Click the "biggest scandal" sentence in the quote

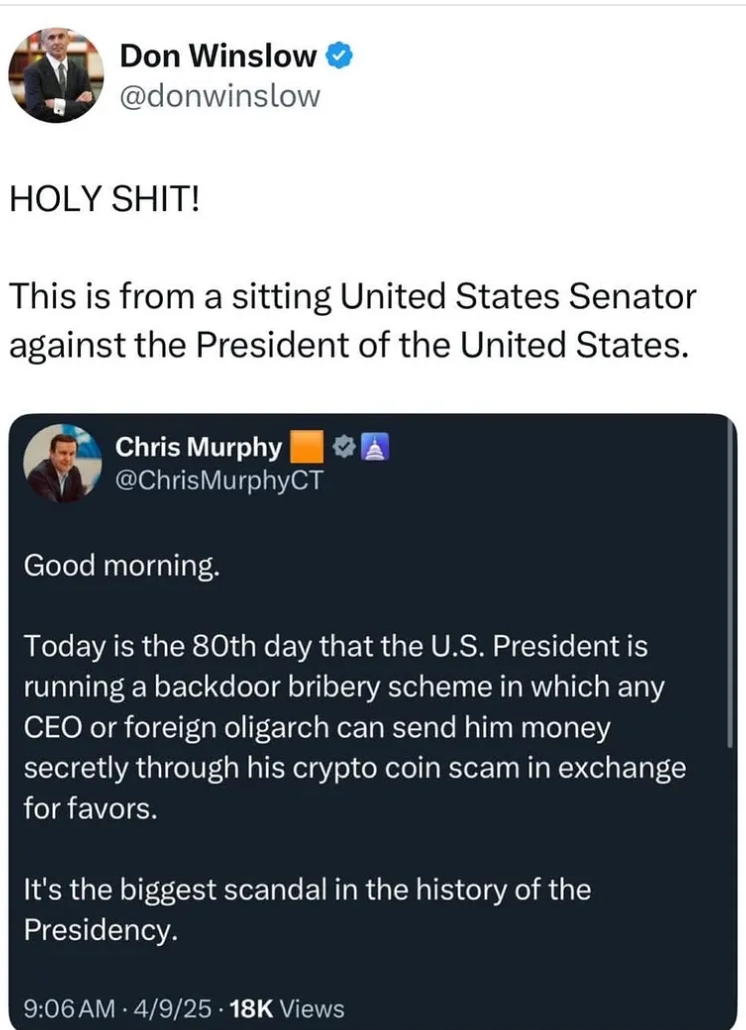pos(305,908)
